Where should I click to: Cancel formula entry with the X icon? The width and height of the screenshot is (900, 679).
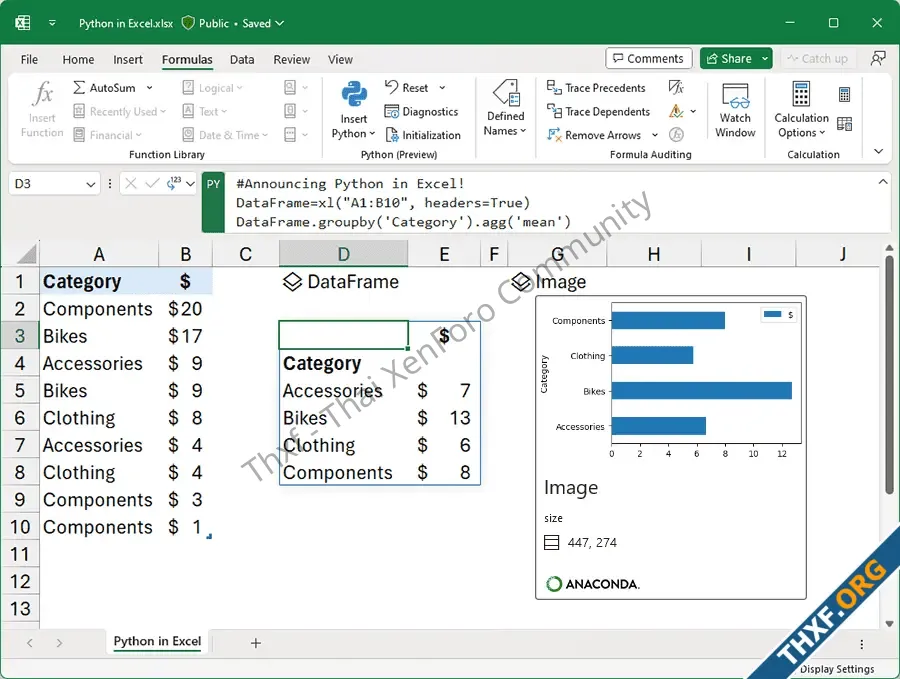pyautogui.click(x=131, y=184)
